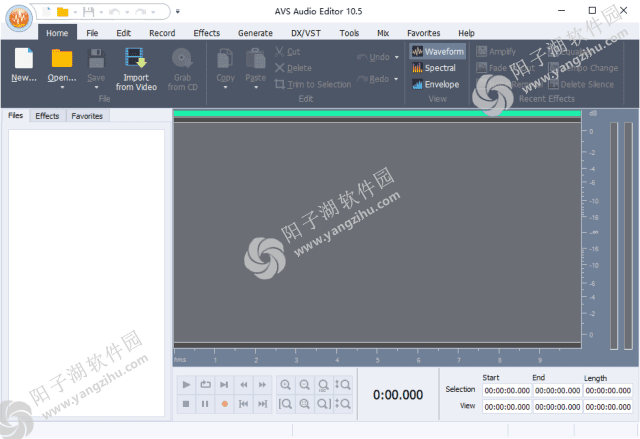Open the Record ribbon tab
This screenshot has height=439, width=640.
162,33
